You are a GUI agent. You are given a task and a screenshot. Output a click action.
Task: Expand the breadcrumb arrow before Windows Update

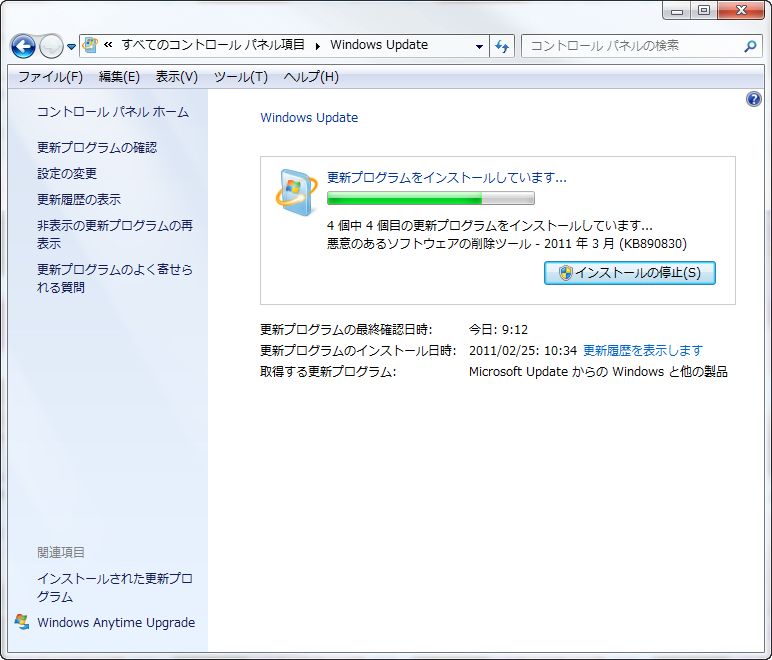(318, 45)
